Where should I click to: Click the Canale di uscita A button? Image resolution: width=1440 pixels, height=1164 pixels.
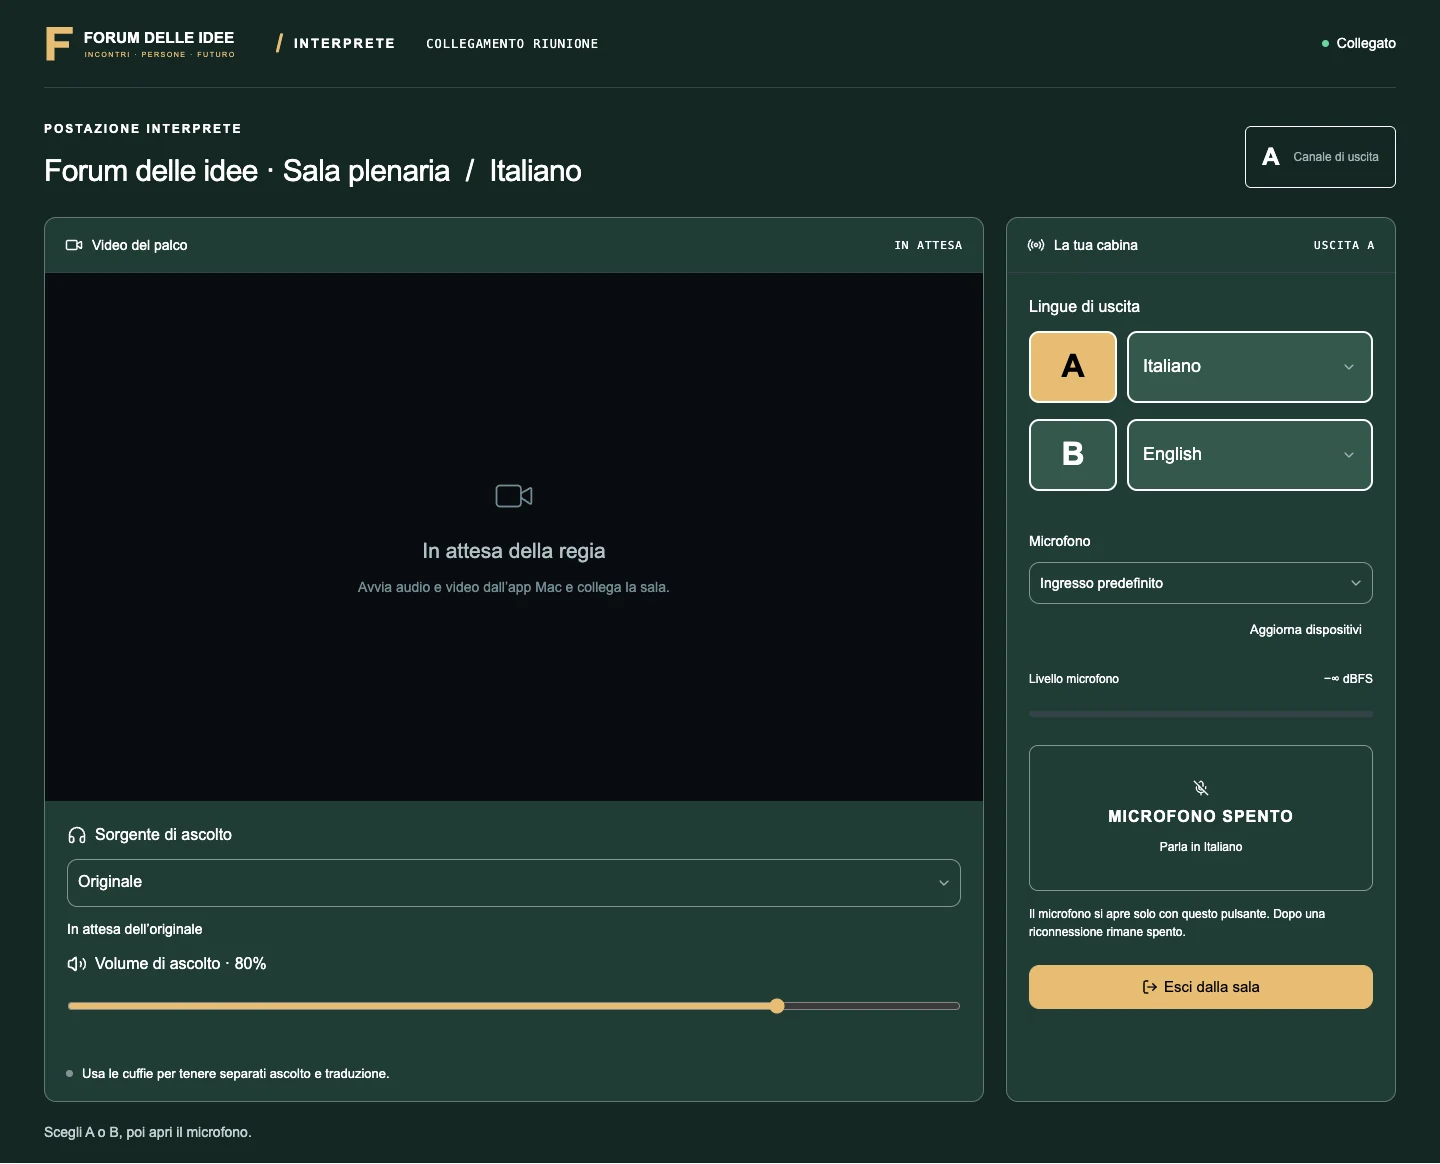click(x=1320, y=157)
